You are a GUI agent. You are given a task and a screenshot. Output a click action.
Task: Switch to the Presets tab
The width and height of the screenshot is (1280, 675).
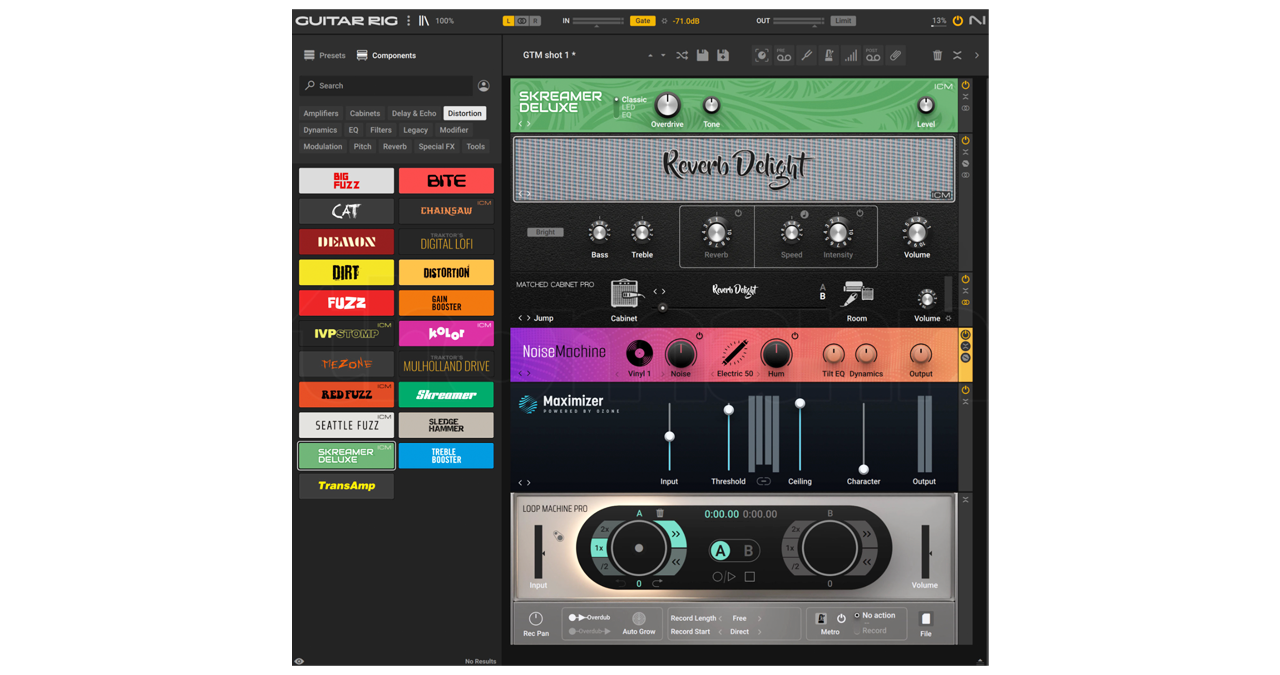point(324,56)
